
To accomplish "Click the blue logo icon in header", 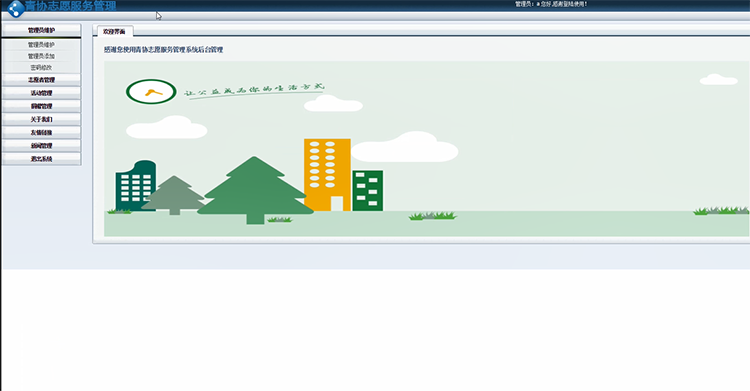I will click(x=16, y=9).
